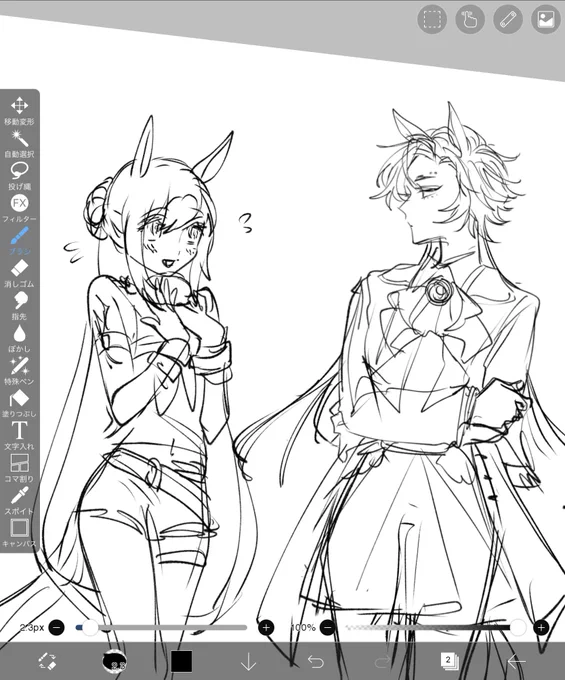Viewport: 565px width, 680px height.
Task: Select the Brush (ブラシ) tool
Action: (19, 240)
